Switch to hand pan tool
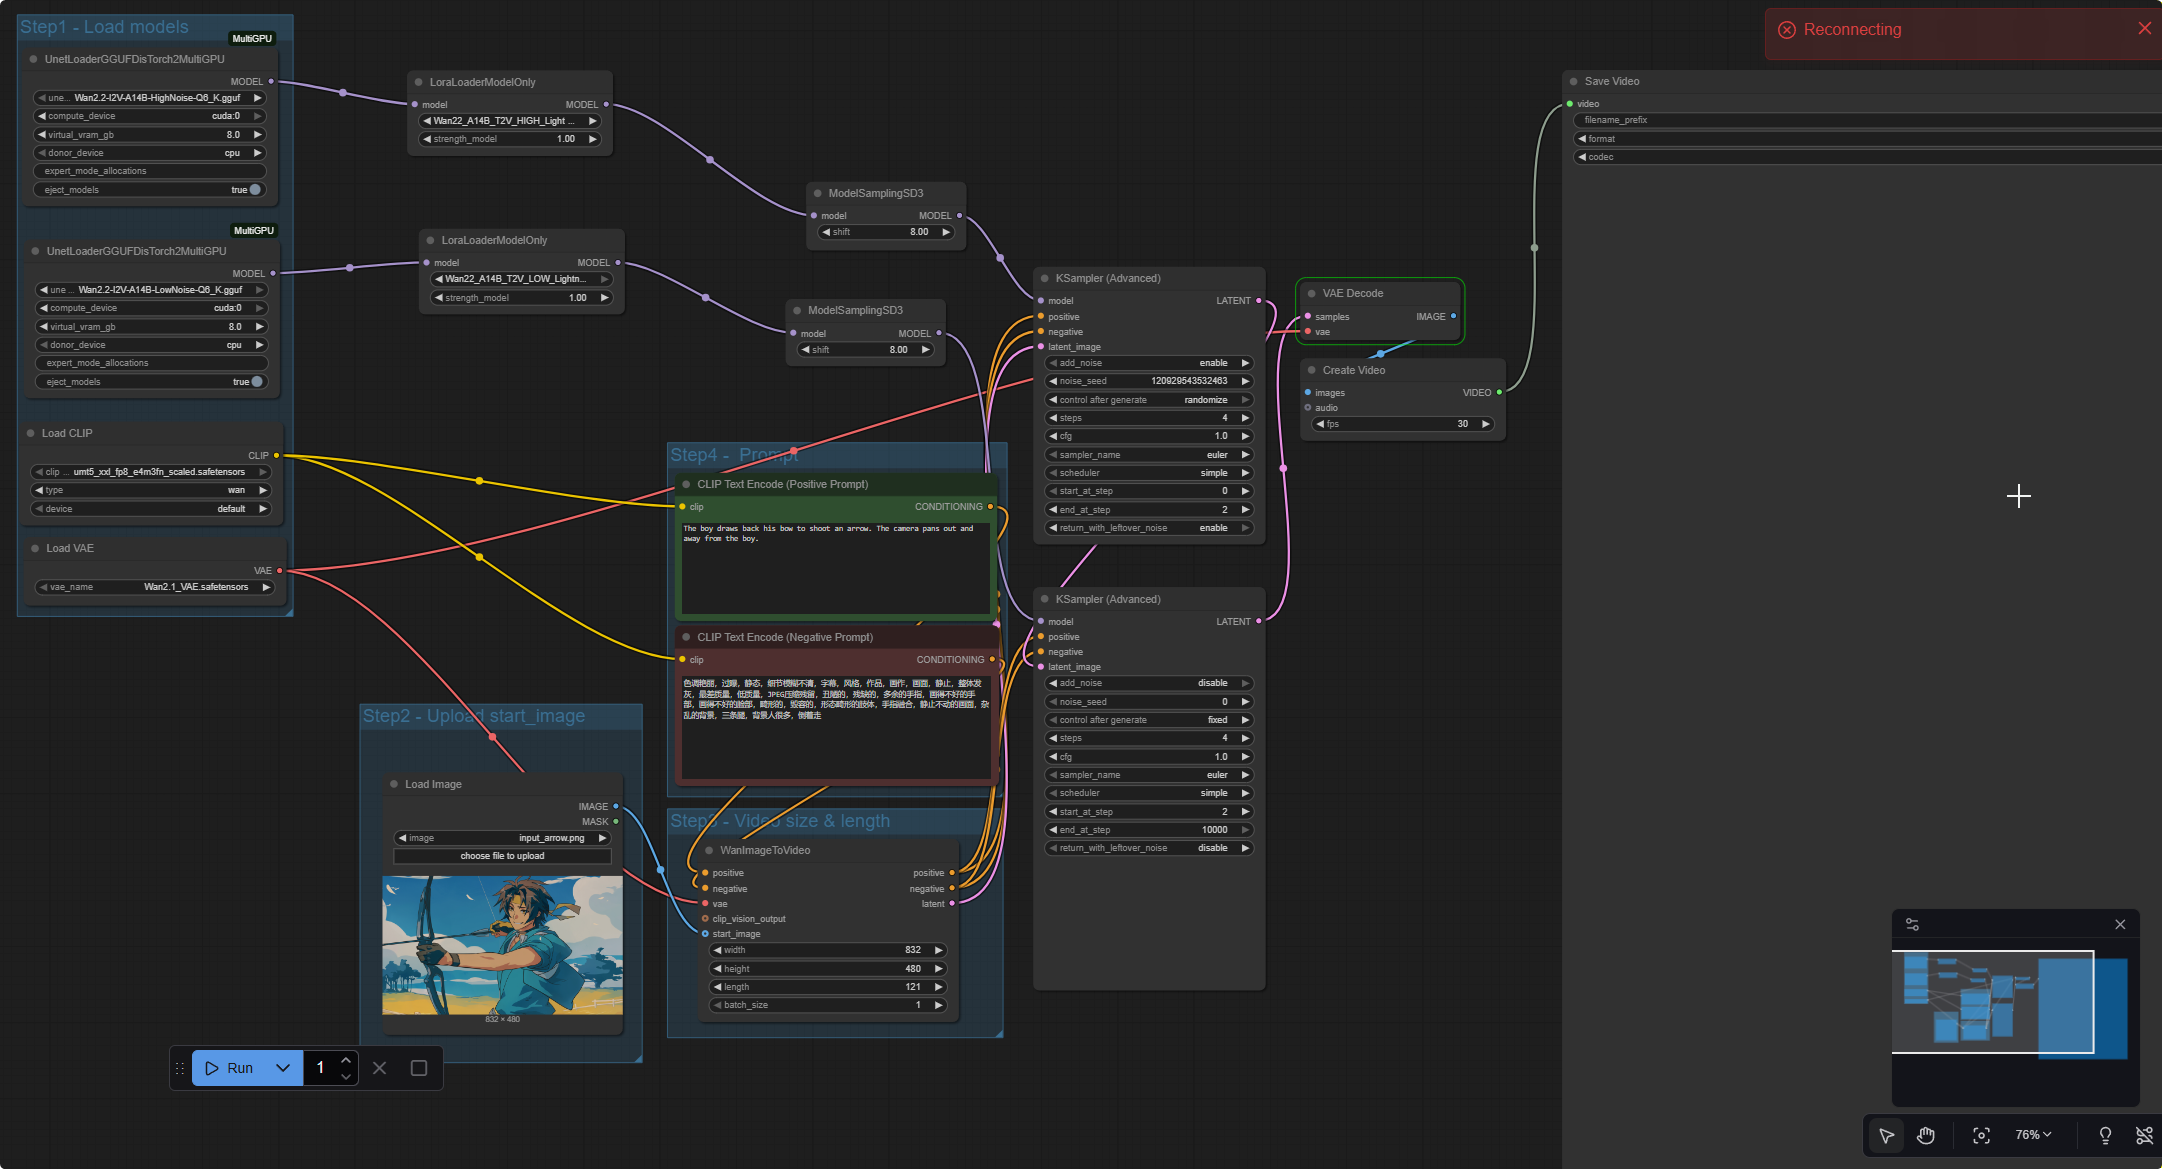This screenshot has width=2162, height=1169. coord(1926,1135)
